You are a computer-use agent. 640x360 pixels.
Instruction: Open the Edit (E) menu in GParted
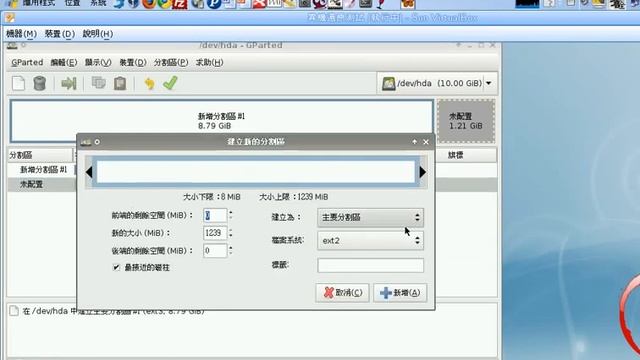(x=64, y=62)
